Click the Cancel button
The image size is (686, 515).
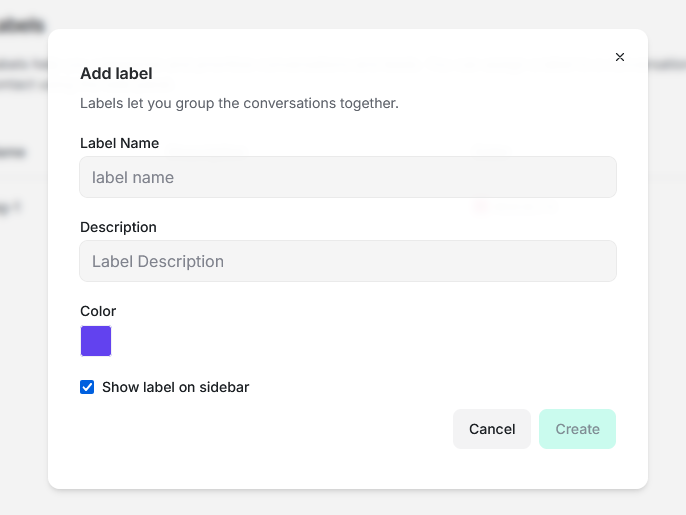(x=492, y=429)
